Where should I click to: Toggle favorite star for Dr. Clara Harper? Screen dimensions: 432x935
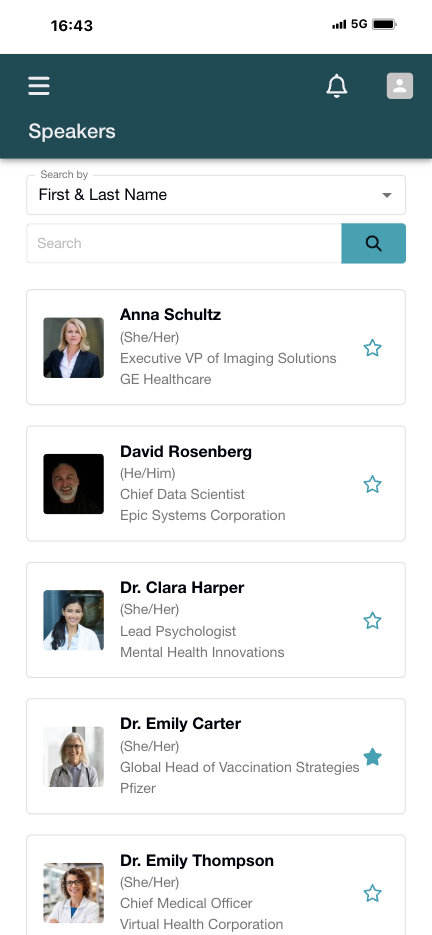click(372, 621)
